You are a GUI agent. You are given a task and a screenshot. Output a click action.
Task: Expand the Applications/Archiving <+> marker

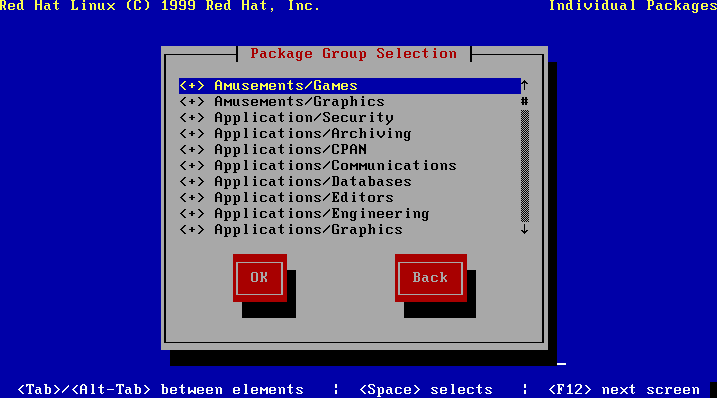(192, 134)
